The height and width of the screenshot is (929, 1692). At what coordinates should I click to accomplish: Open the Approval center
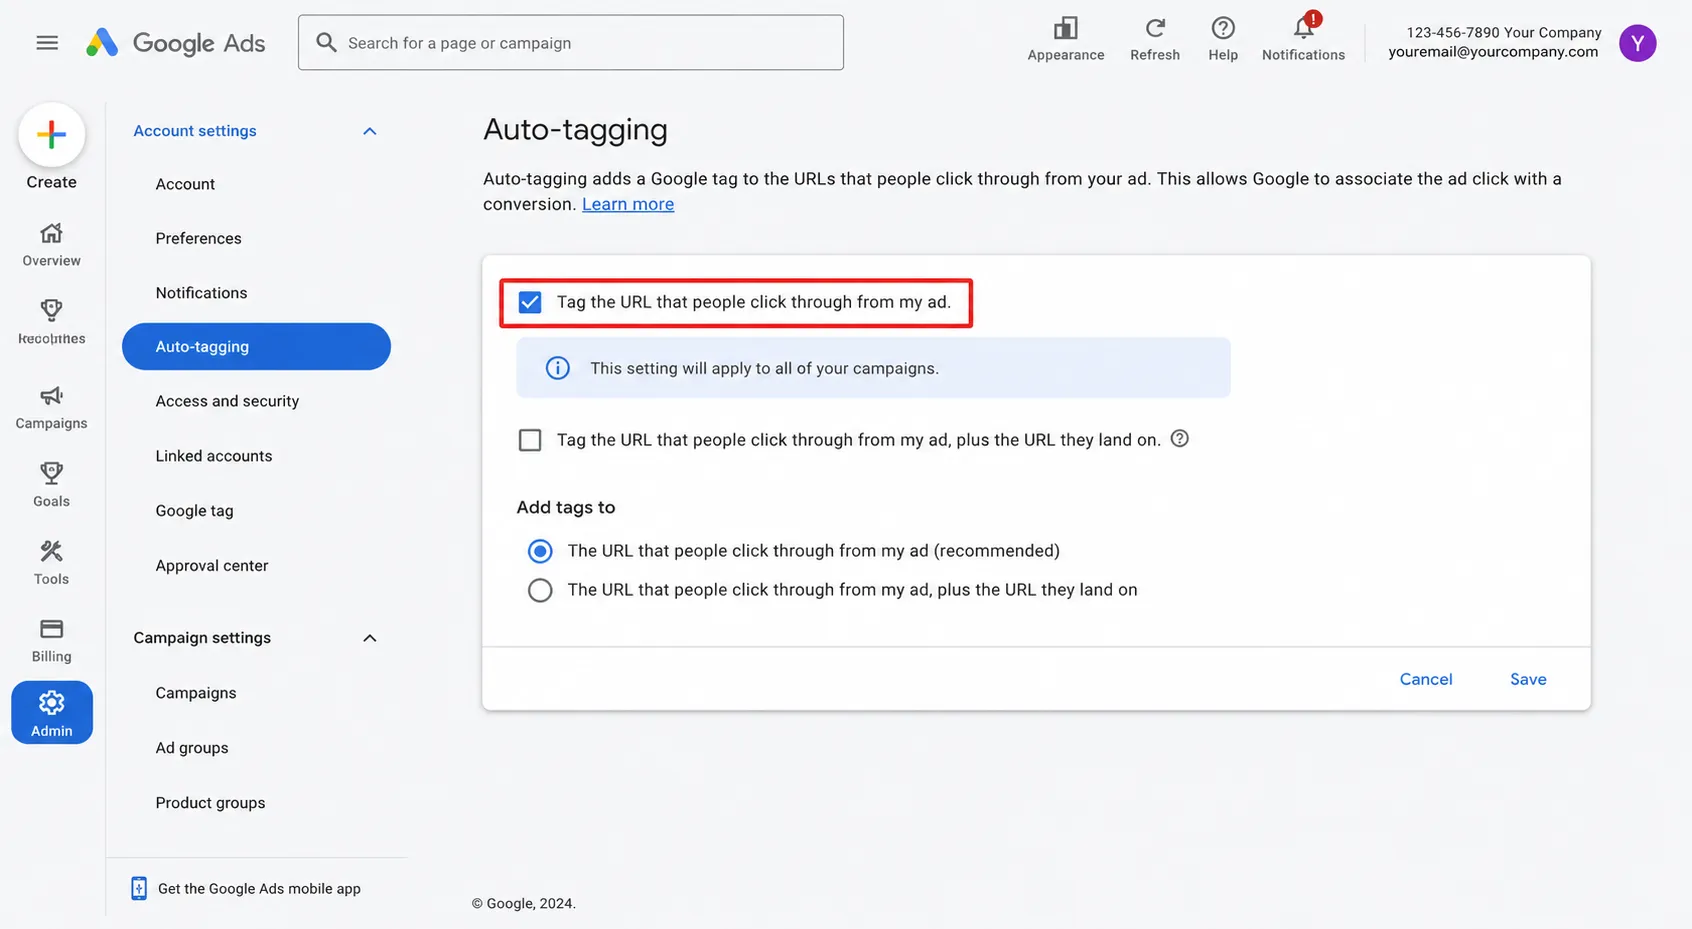(212, 566)
